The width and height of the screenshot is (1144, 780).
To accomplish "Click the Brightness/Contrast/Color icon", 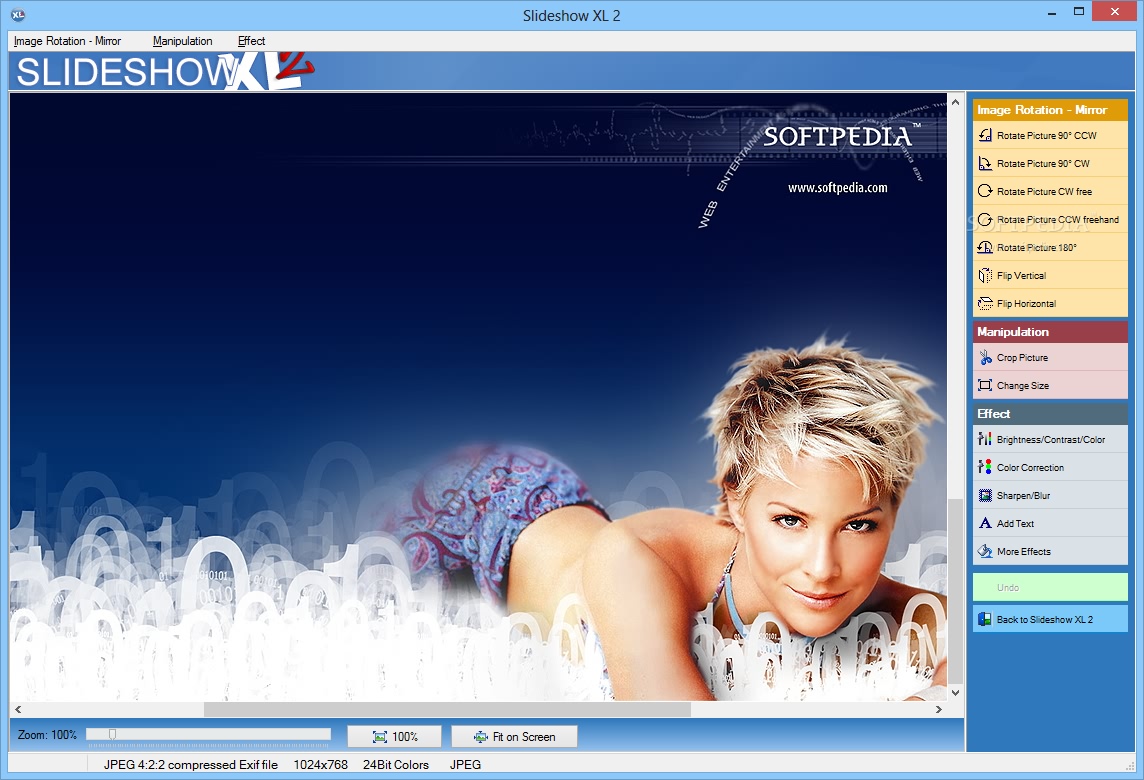I will point(985,439).
